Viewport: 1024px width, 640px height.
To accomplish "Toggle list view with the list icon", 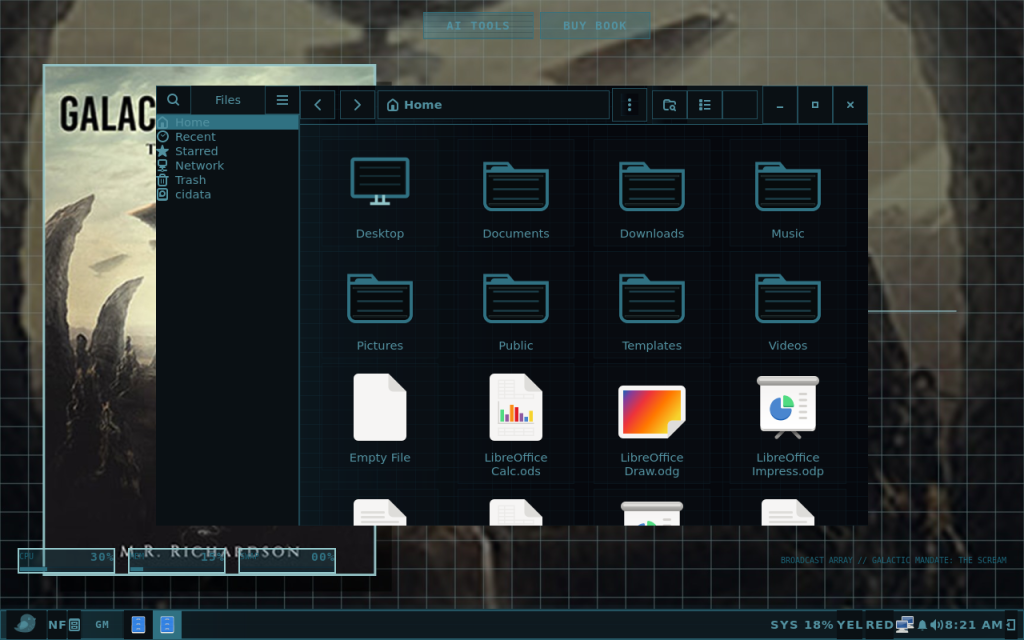I will point(705,104).
